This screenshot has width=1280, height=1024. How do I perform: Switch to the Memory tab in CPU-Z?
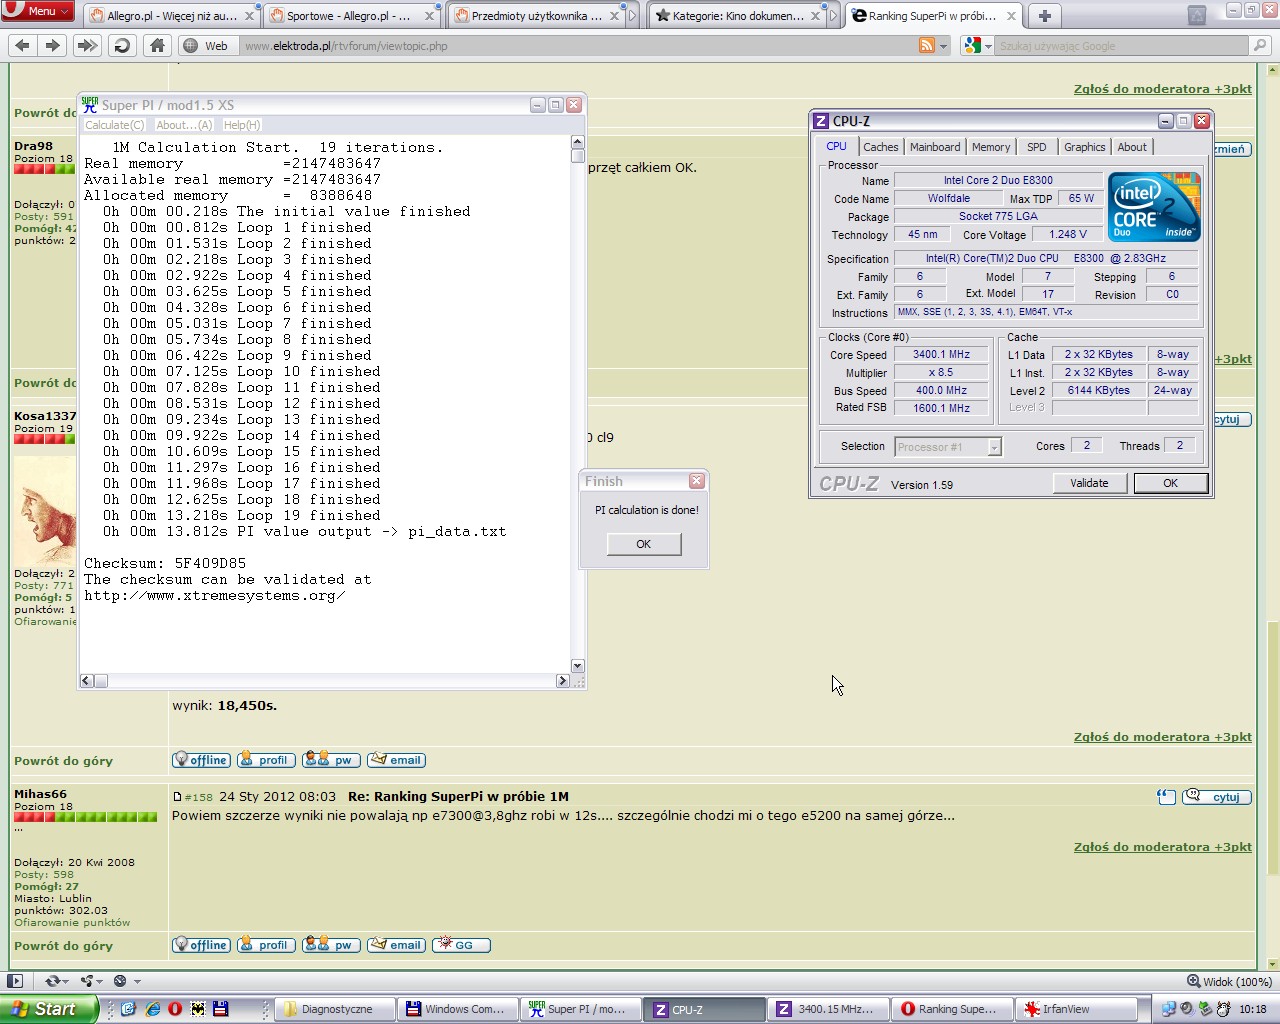click(991, 147)
